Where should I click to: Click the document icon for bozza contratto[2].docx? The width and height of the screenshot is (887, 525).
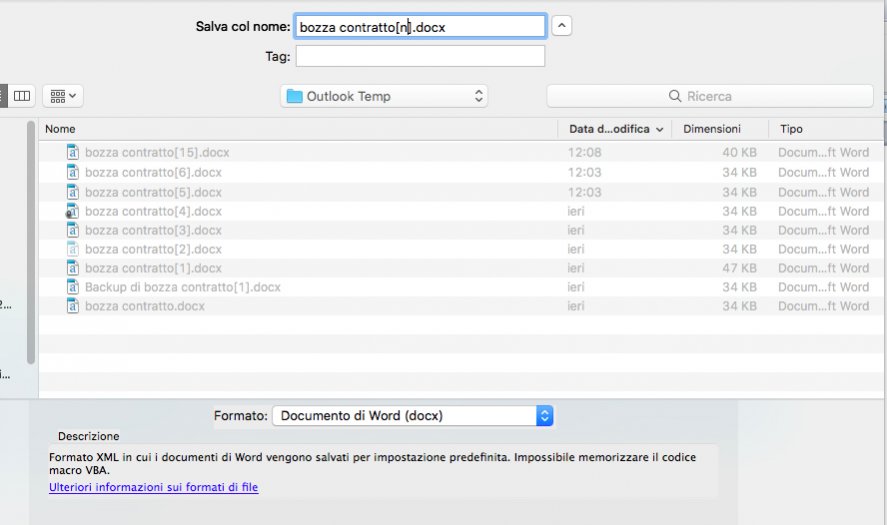[x=72, y=249]
